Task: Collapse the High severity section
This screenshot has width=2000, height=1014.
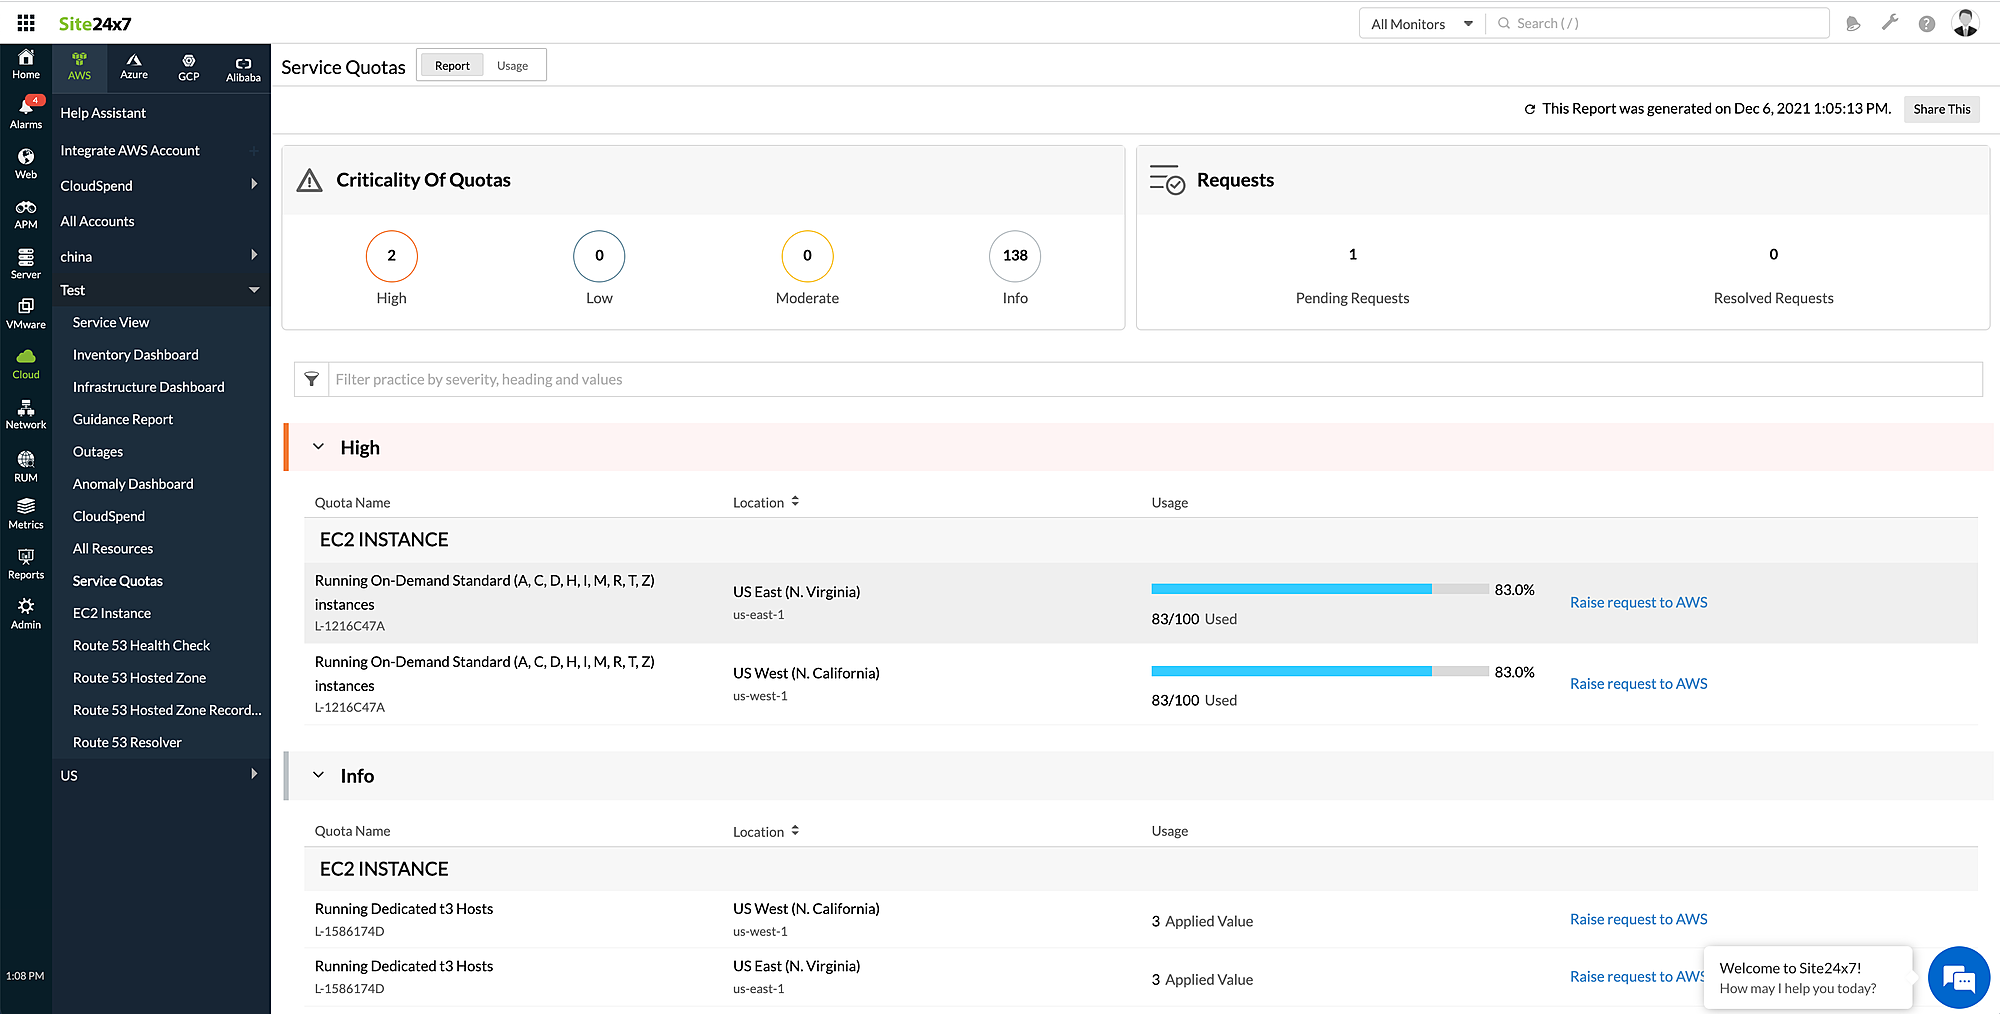Action: pyautogui.click(x=318, y=446)
